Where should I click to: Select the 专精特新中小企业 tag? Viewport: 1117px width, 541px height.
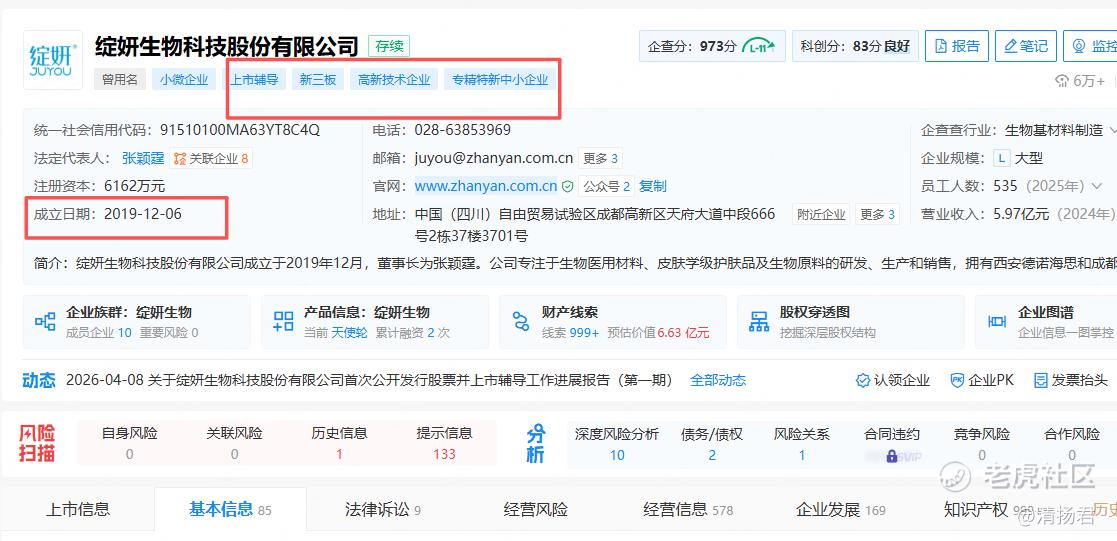[500, 79]
